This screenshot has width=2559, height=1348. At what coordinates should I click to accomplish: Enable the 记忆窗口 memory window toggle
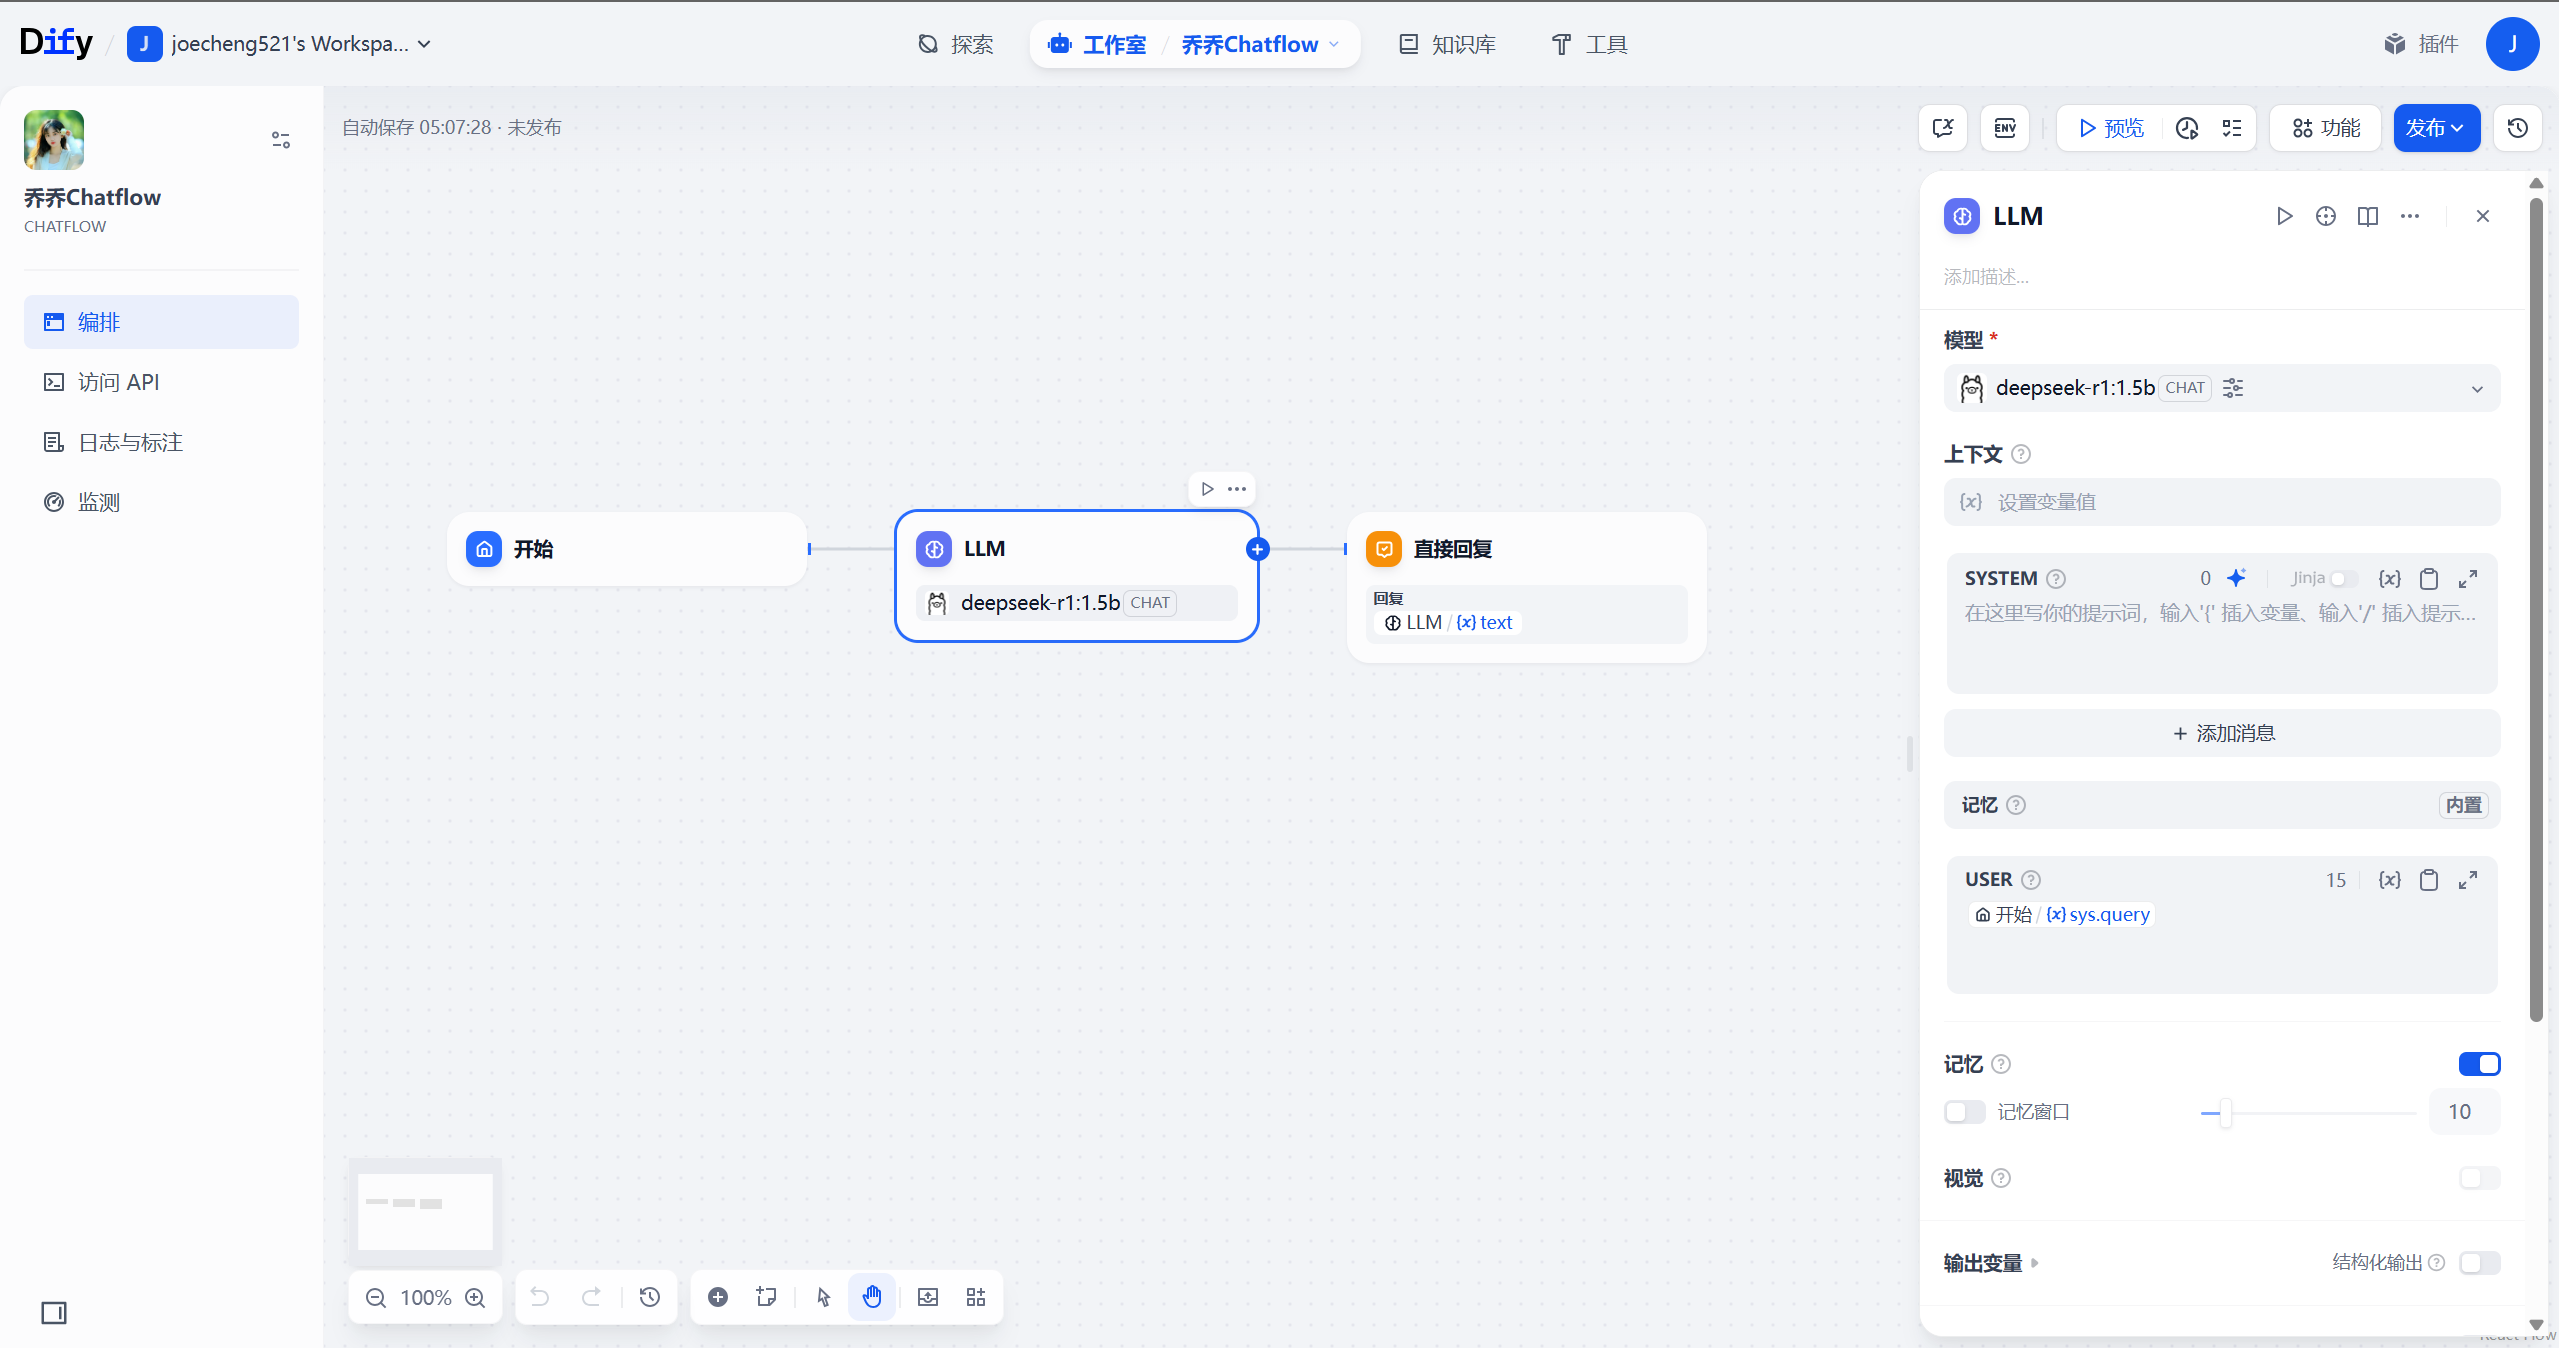[1964, 1112]
